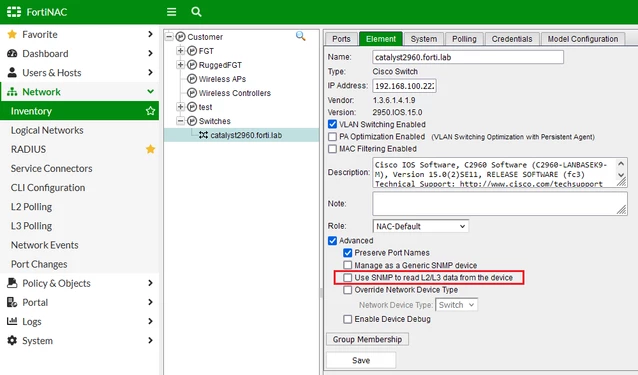Click the Users & Hosts person icon
The height and width of the screenshot is (375, 638).
pyautogui.click(x=12, y=72)
